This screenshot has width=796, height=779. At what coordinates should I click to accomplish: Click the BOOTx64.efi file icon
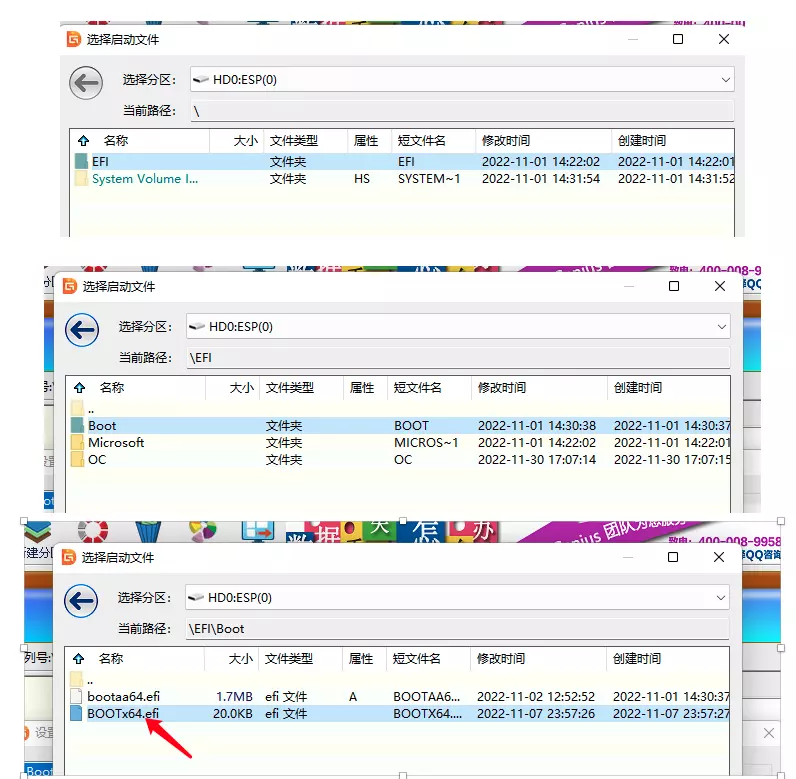pyautogui.click(x=77, y=713)
